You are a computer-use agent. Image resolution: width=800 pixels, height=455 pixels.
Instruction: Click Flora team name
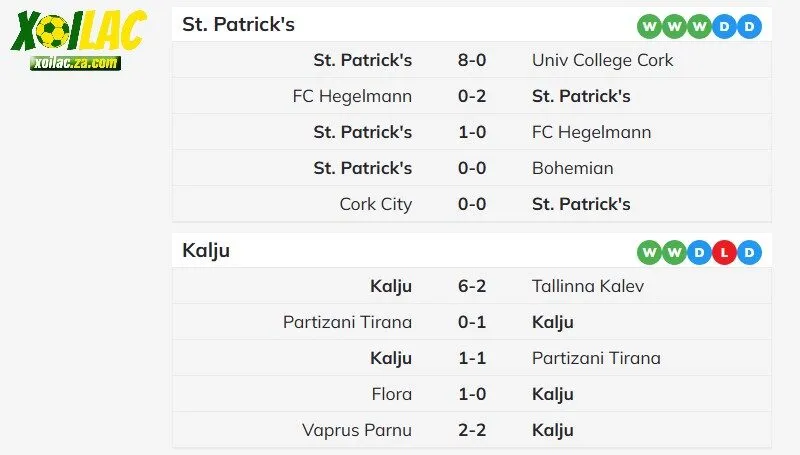point(391,394)
